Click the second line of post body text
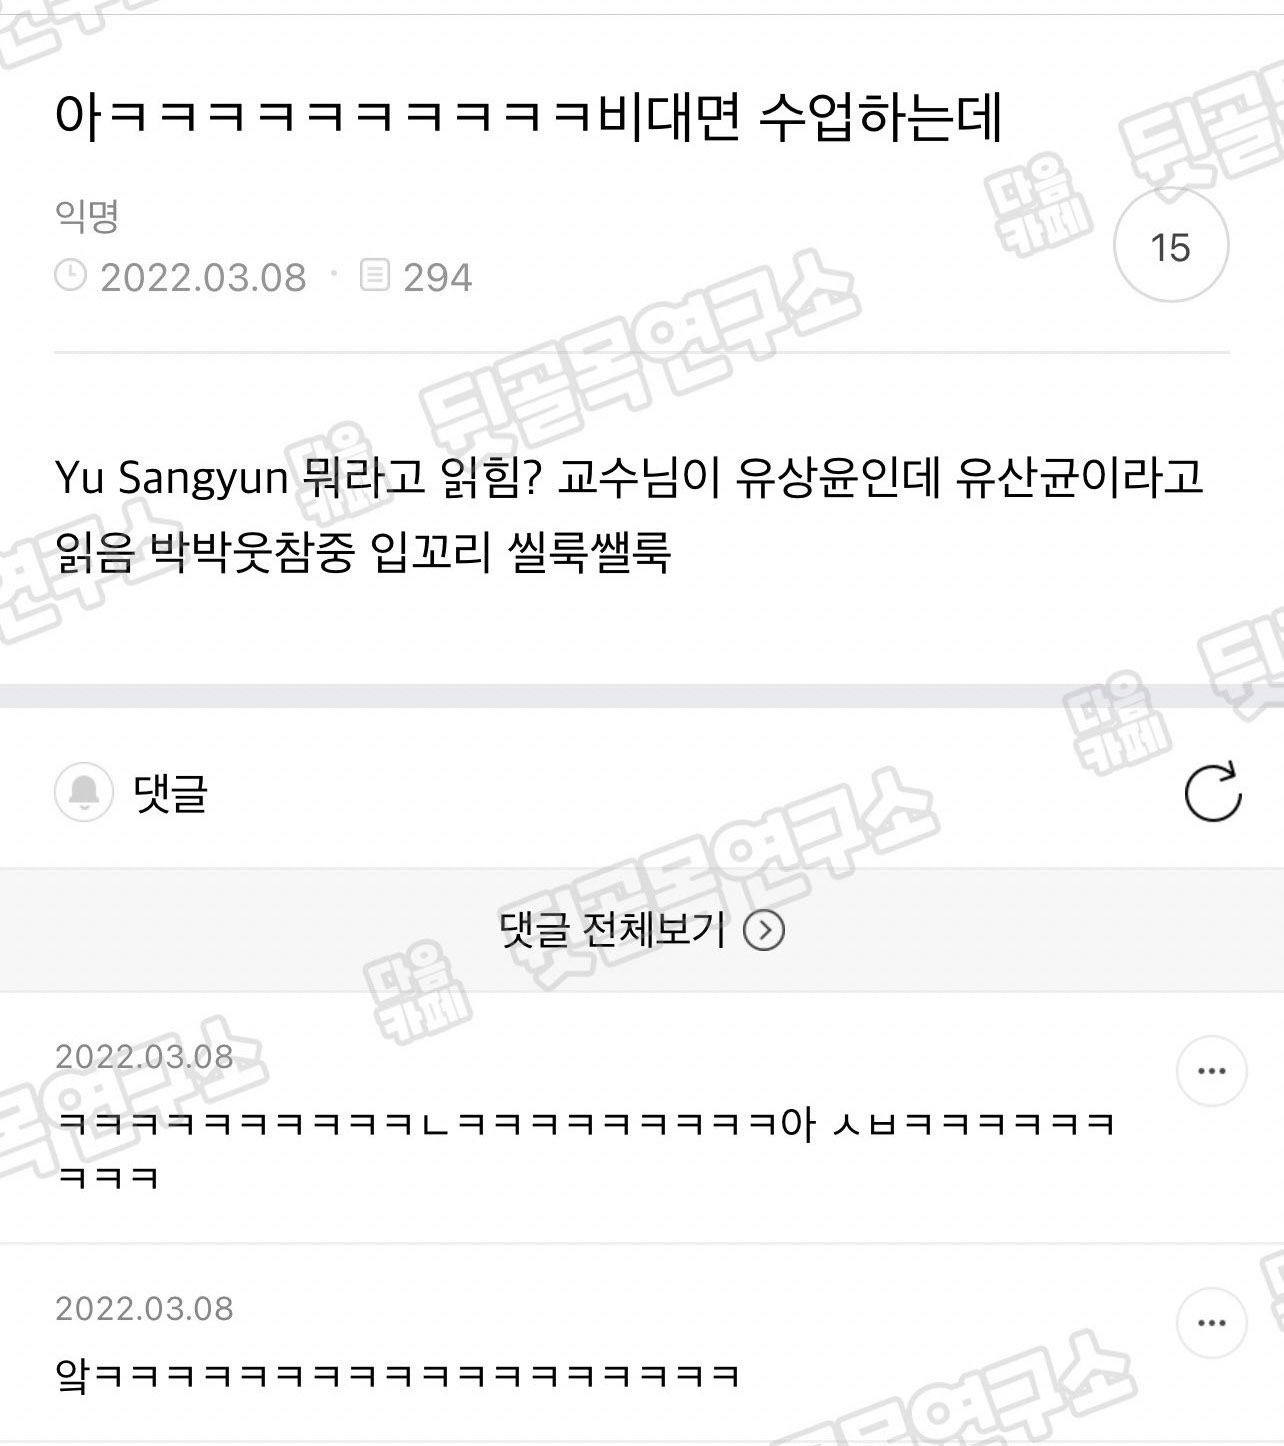The width and height of the screenshot is (1284, 1446). (362, 554)
